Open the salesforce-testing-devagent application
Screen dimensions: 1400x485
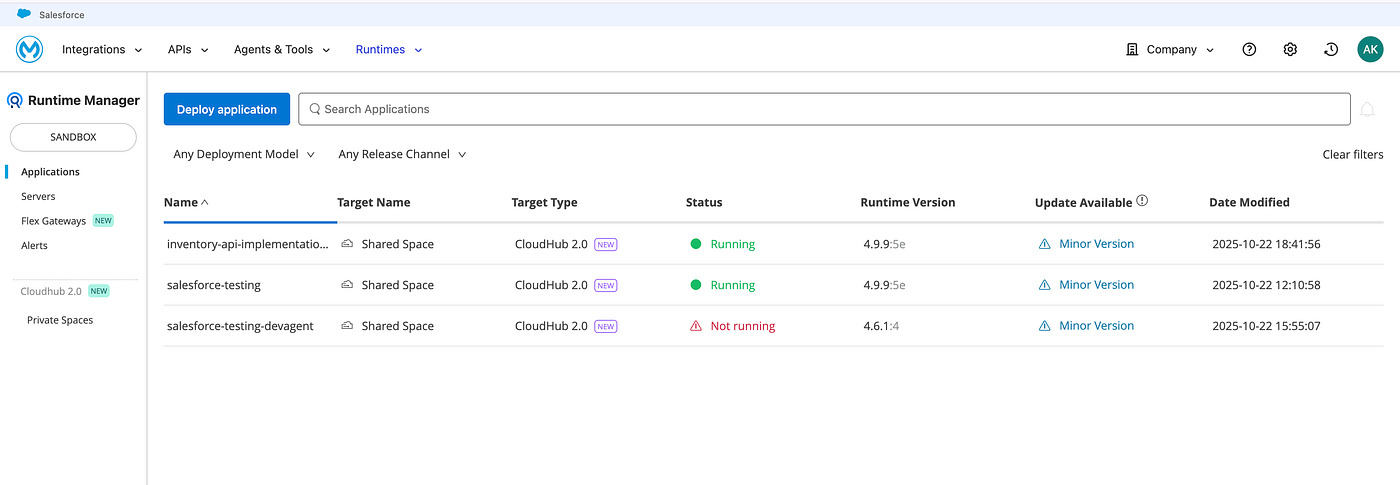[x=240, y=326]
